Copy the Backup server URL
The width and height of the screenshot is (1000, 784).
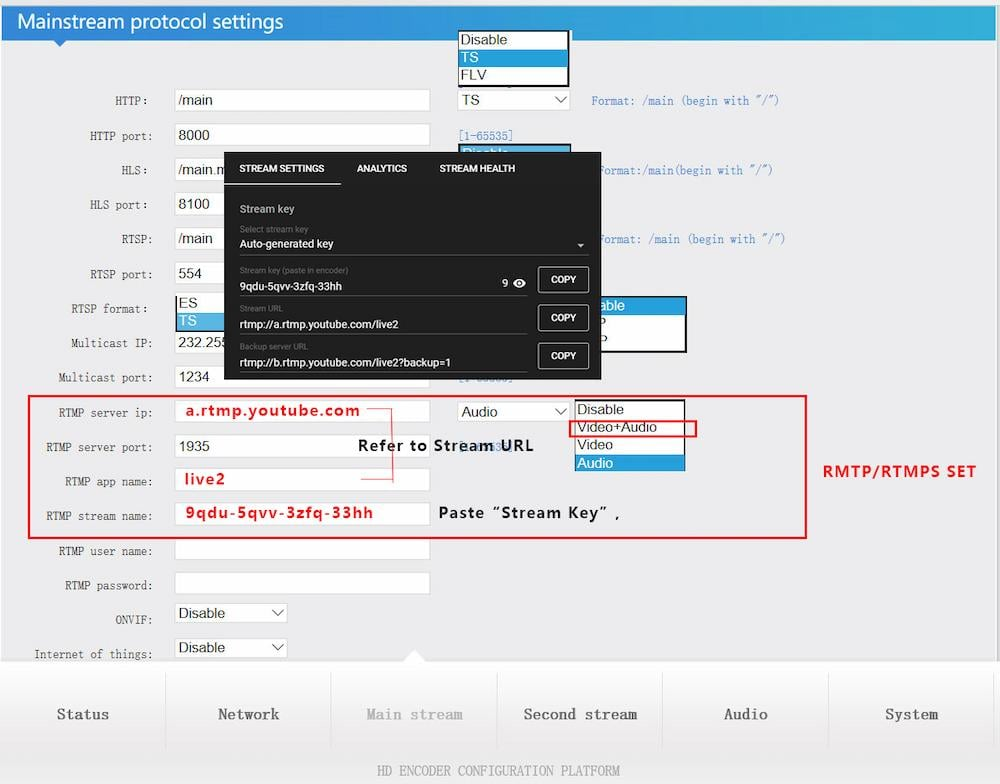[x=562, y=355]
